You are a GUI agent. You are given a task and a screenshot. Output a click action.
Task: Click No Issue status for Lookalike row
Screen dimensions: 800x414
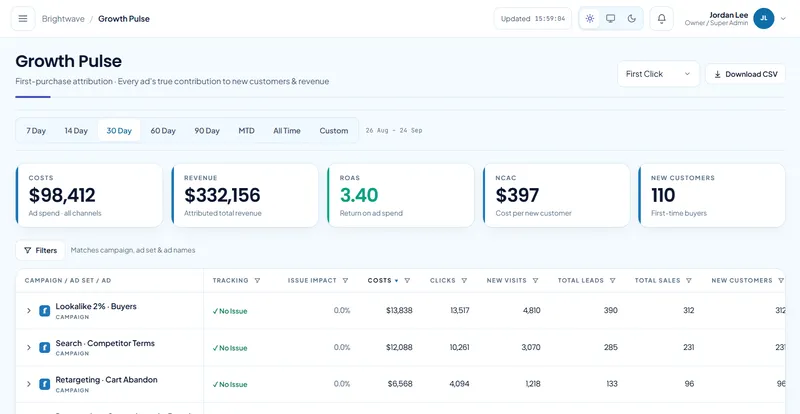click(230, 311)
